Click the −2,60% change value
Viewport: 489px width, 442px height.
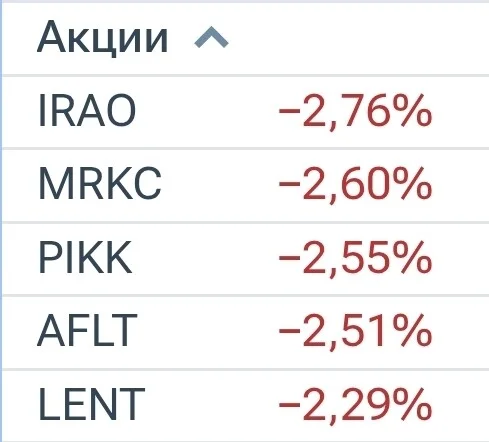[355, 185]
